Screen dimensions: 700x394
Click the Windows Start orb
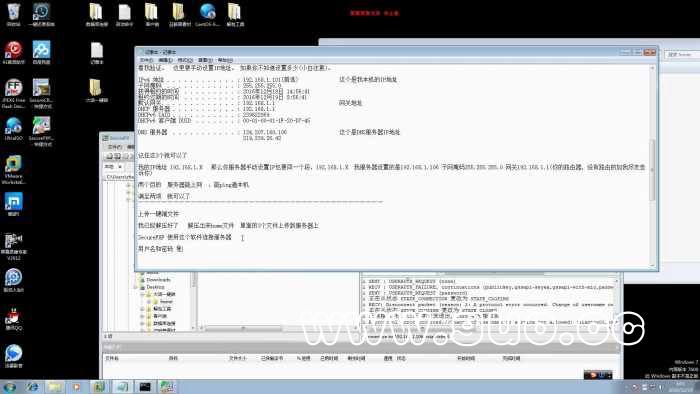[10, 387]
